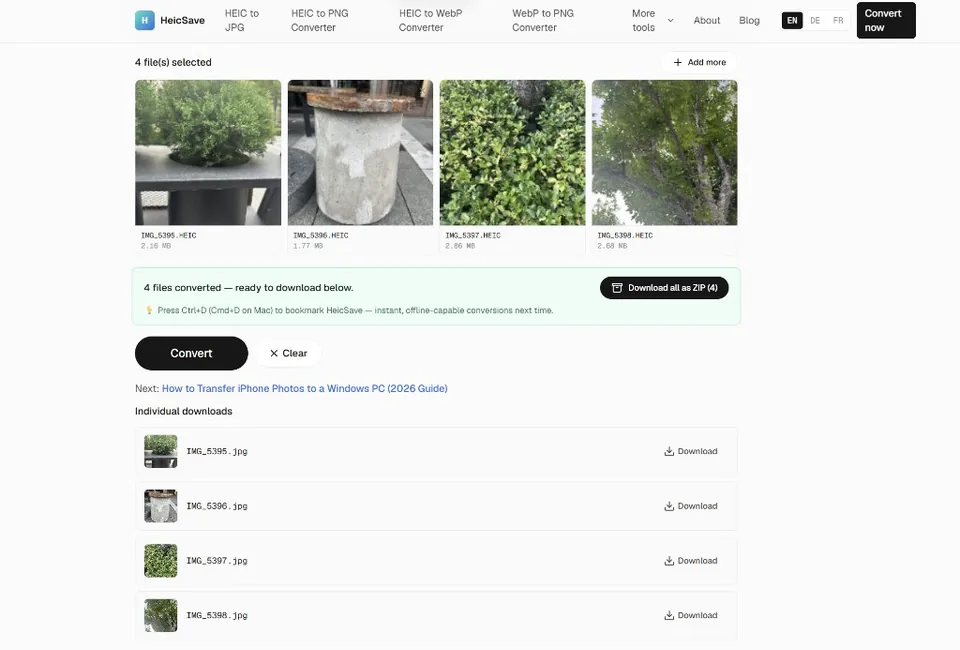This screenshot has height=650, width=960.
Task: Click the plus icon in Add more
Action: (677, 62)
